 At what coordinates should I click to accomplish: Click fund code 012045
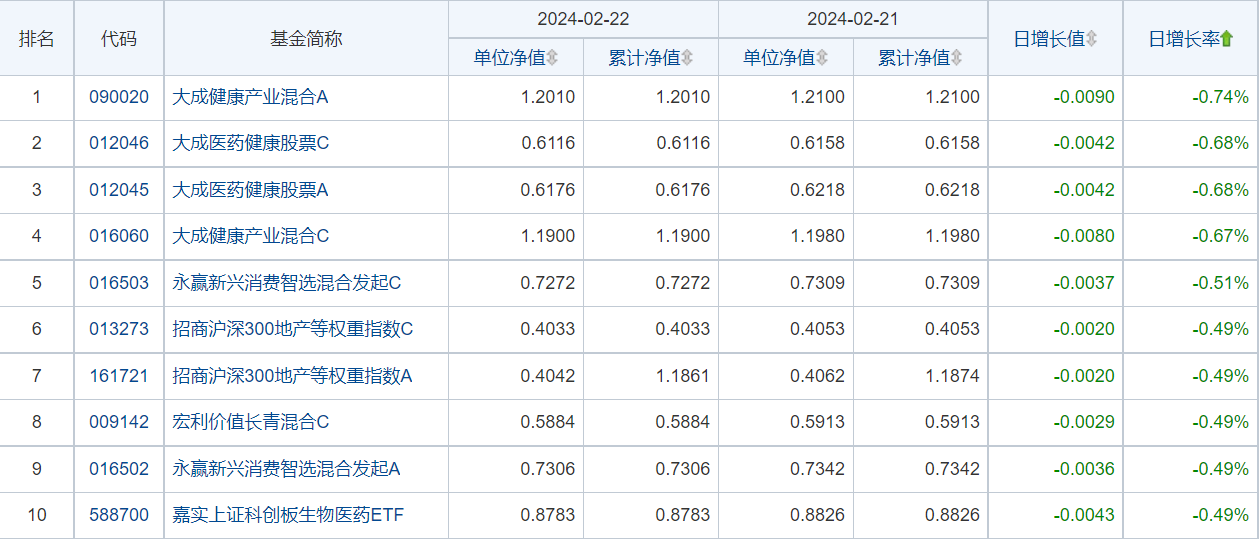(119, 190)
